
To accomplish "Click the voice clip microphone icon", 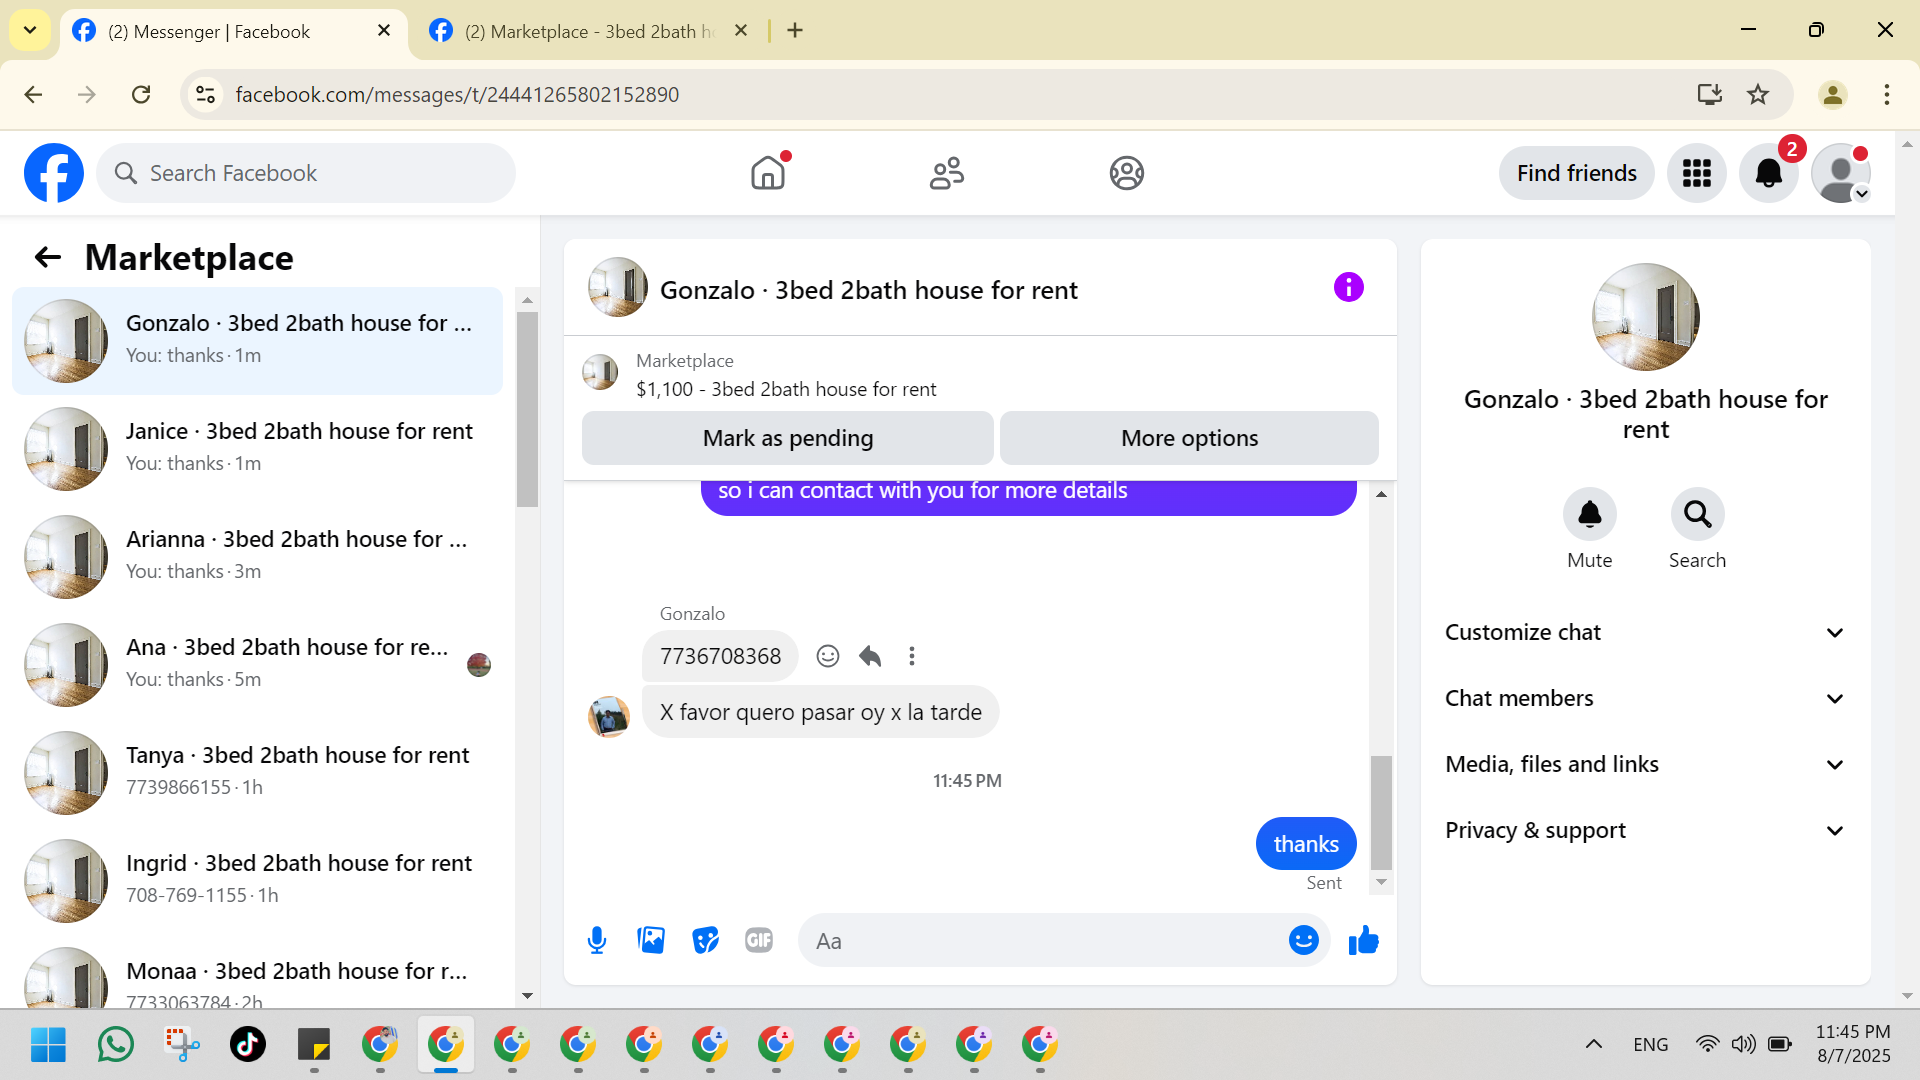I will point(597,940).
